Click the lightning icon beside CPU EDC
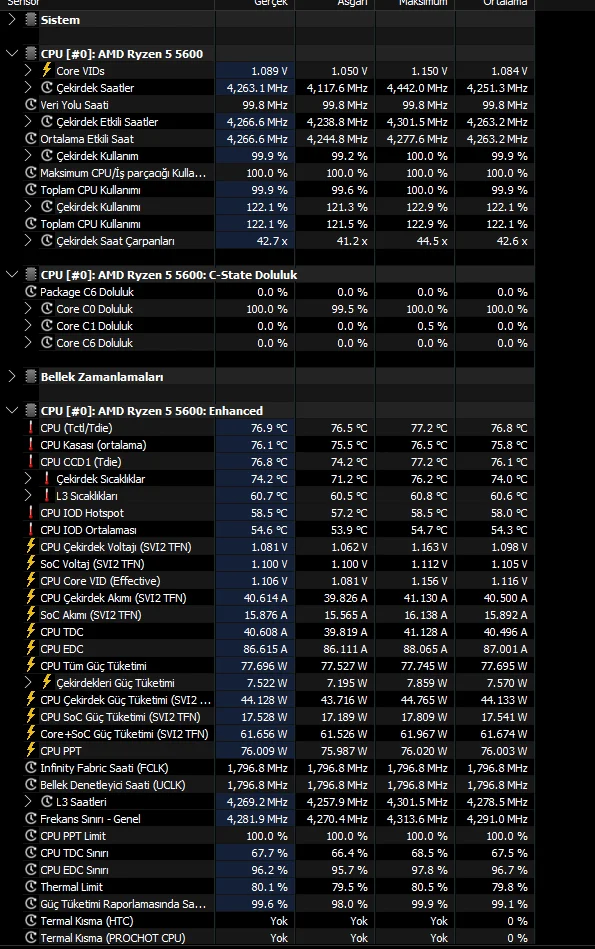The image size is (595, 949). [x=31, y=648]
